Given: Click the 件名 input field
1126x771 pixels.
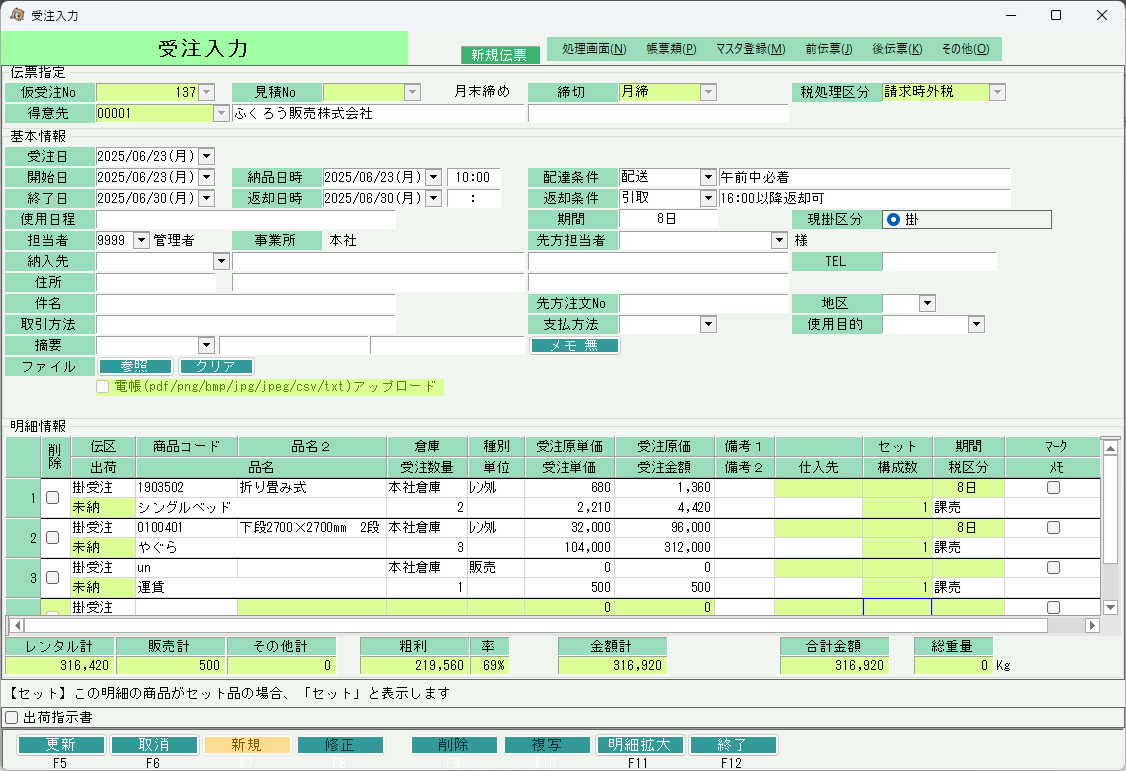Looking at the screenshot, I should [x=246, y=304].
